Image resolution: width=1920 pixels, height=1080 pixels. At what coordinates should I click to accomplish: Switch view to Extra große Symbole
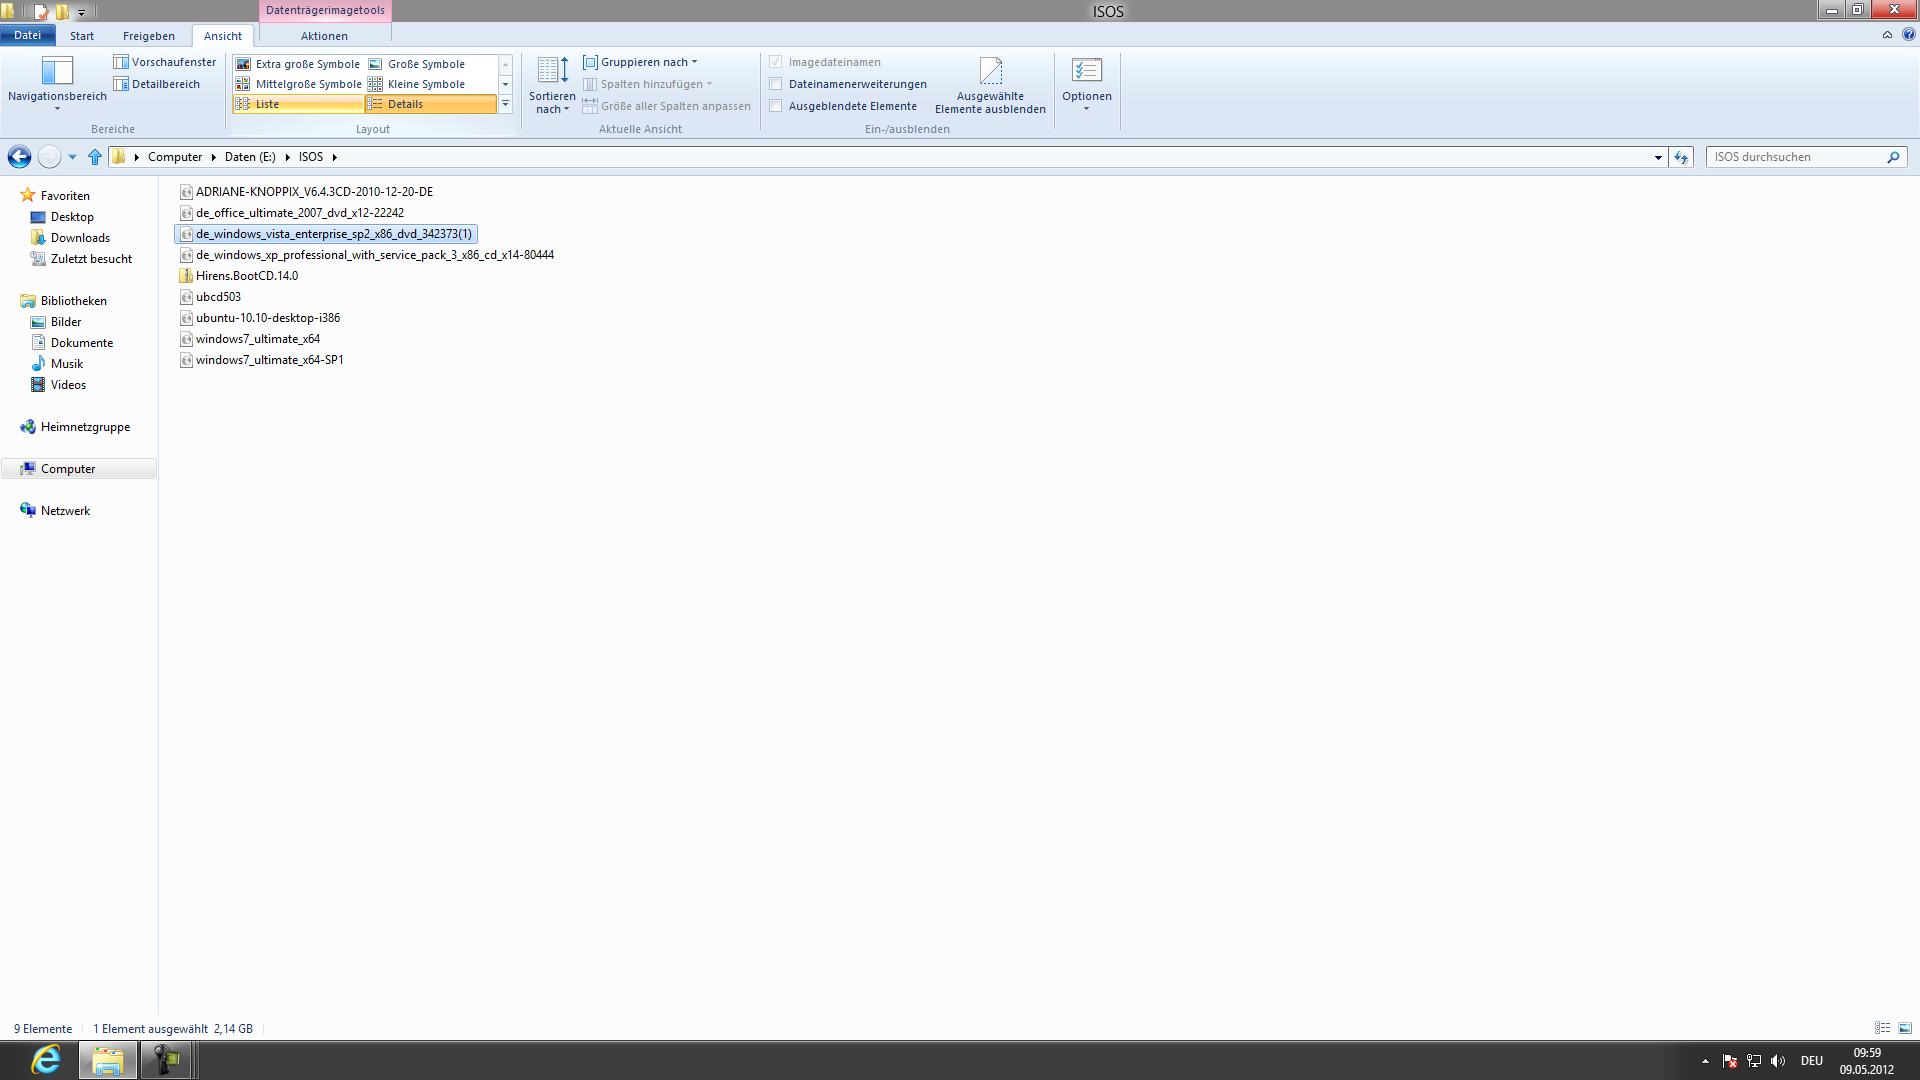[x=300, y=63]
